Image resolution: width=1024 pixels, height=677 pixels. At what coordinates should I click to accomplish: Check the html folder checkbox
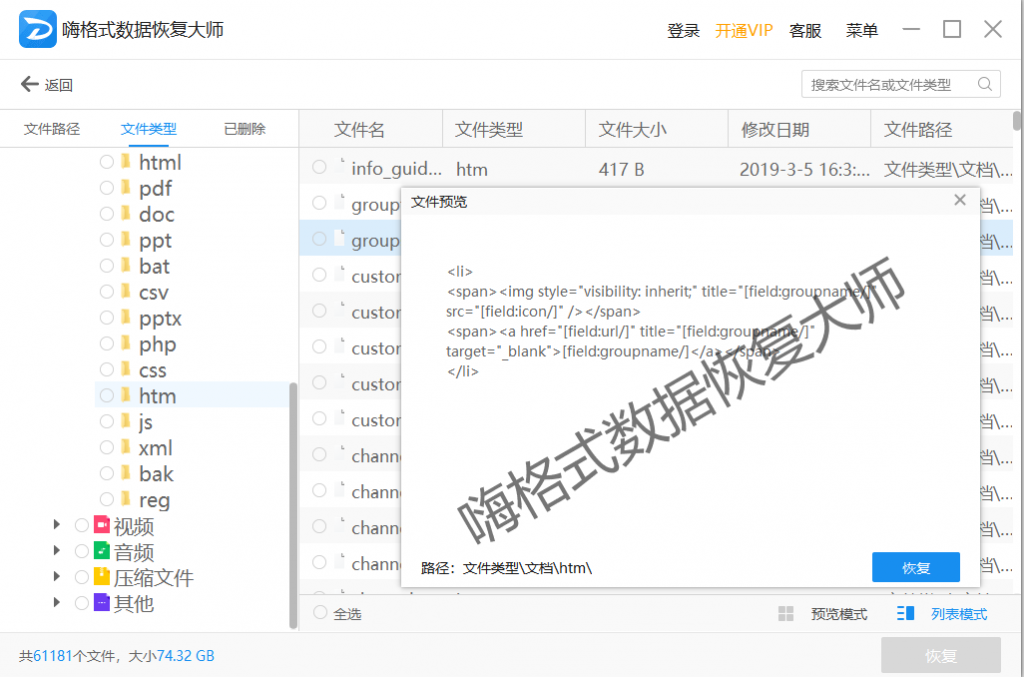106,161
